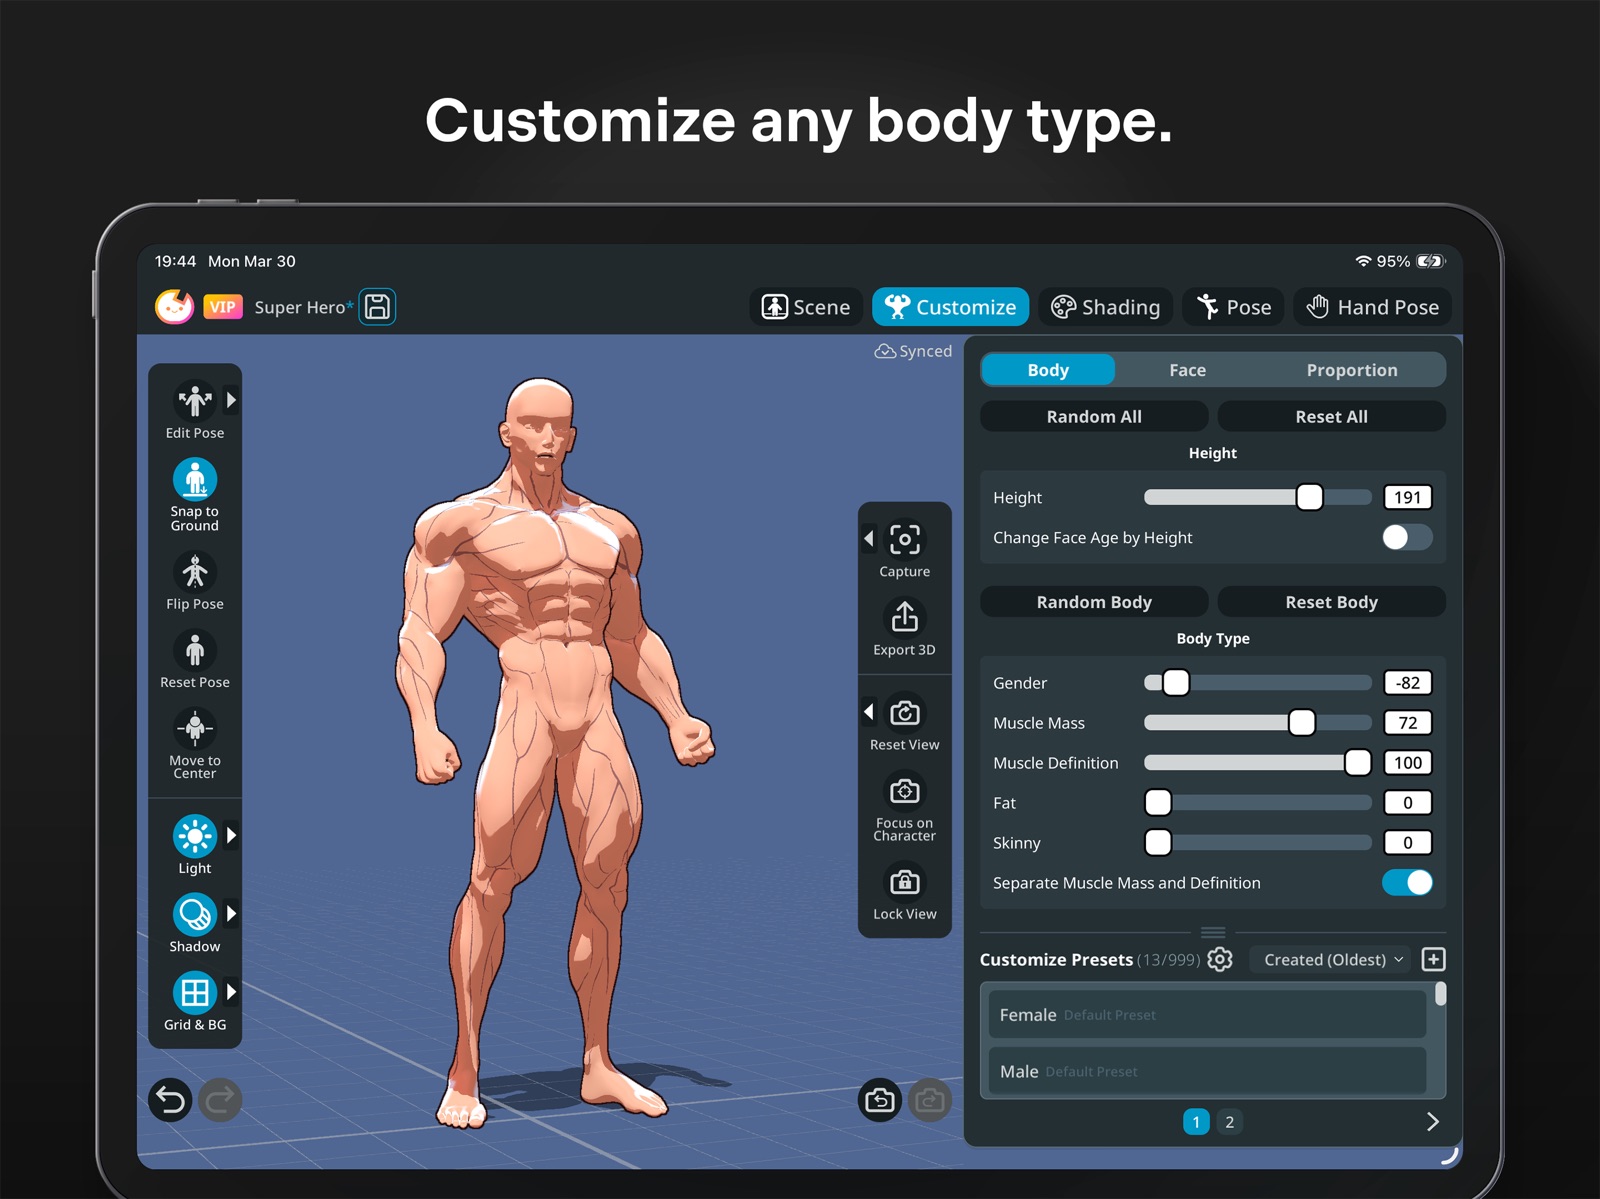The height and width of the screenshot is (1199, 1600).
Task: Expand the Light options arrow
Action: [231, 835]
